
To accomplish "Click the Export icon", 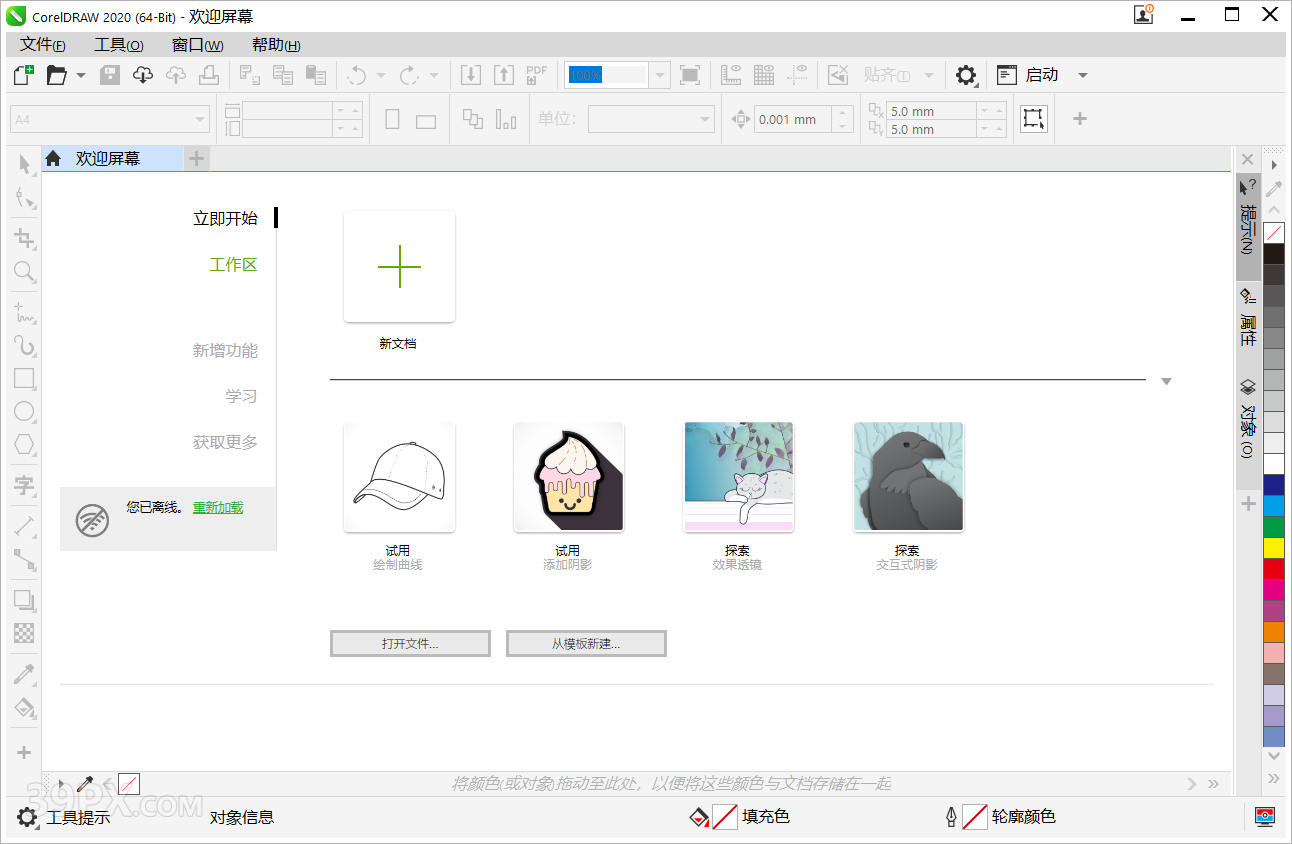I will tap(504, 75).
